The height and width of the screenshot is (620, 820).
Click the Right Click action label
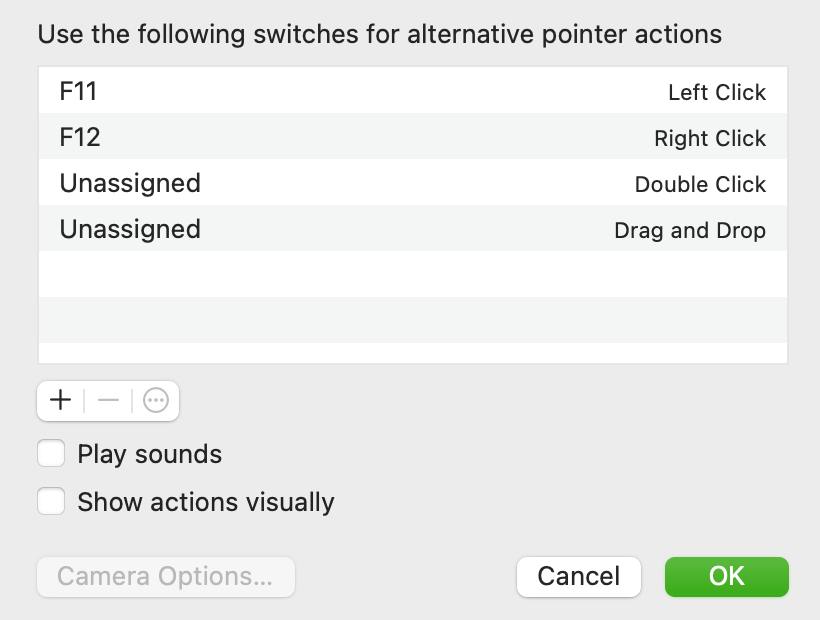tap(710, 139)
